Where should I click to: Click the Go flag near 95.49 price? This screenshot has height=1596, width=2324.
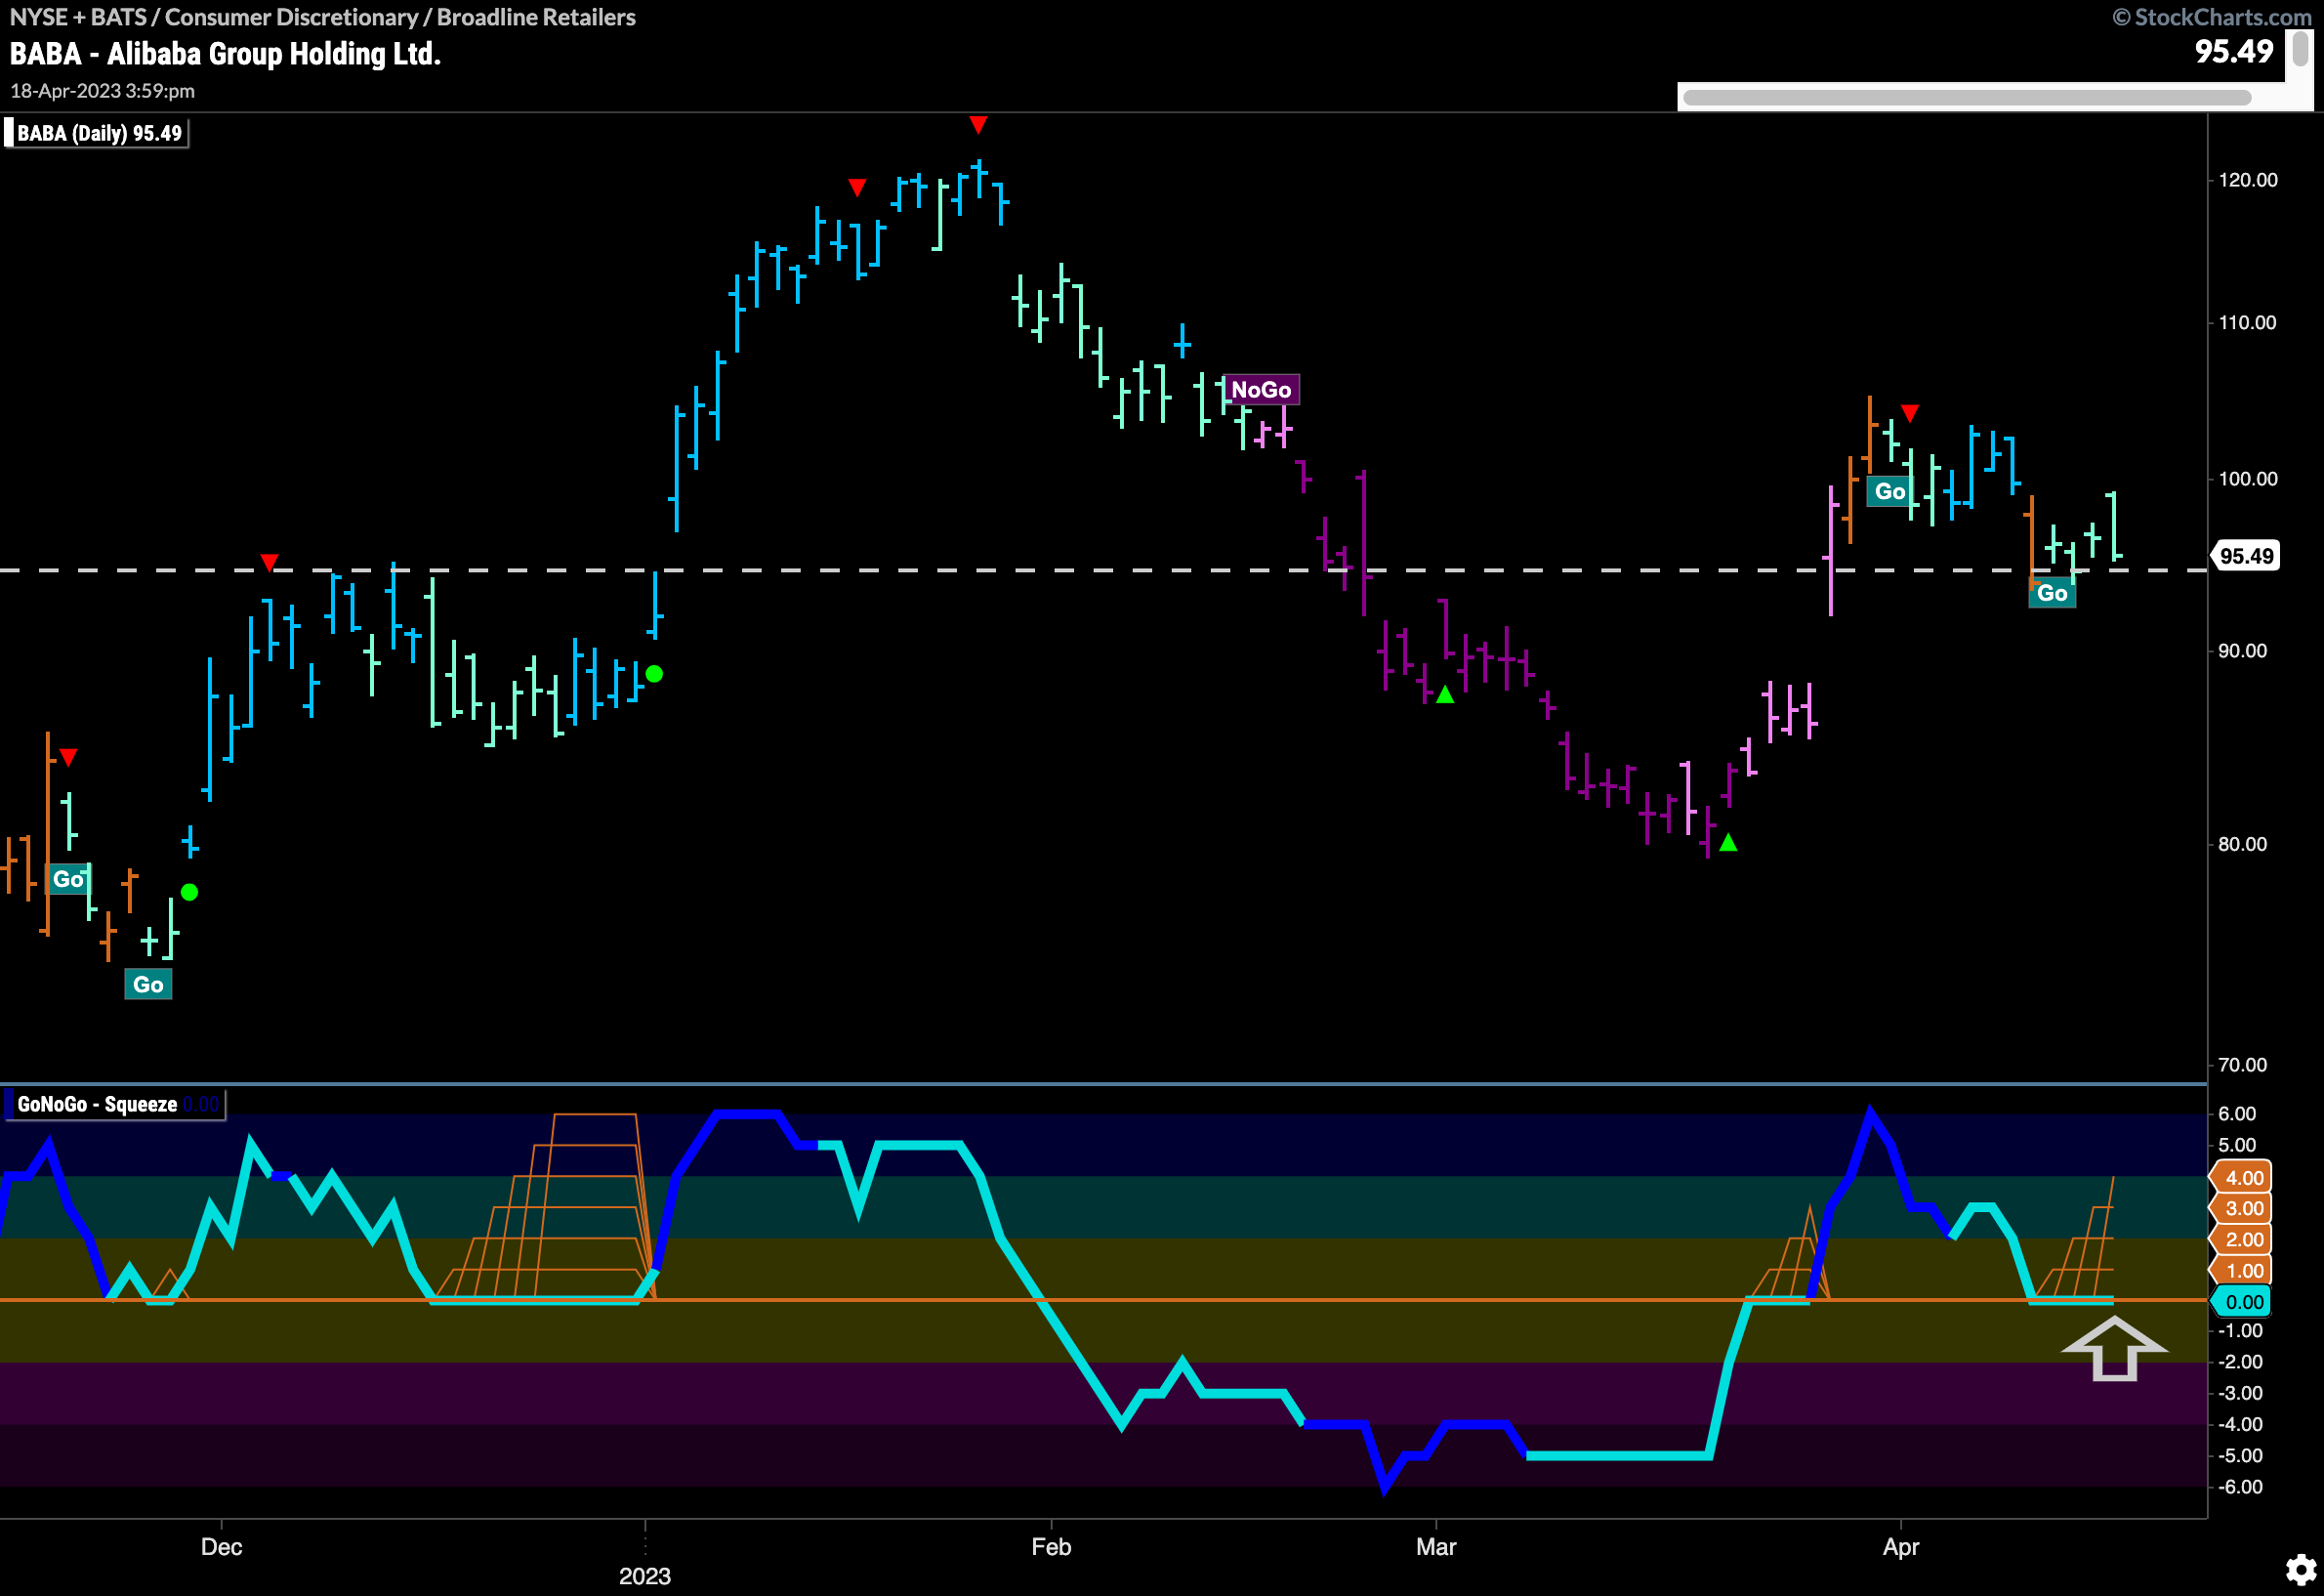click(2052, 593)
